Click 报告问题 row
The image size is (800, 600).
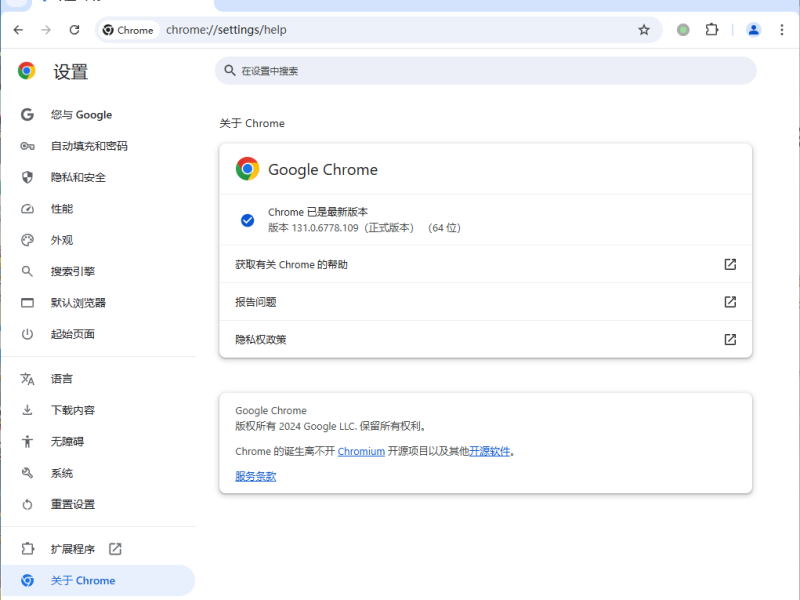[x=486, y=302]
